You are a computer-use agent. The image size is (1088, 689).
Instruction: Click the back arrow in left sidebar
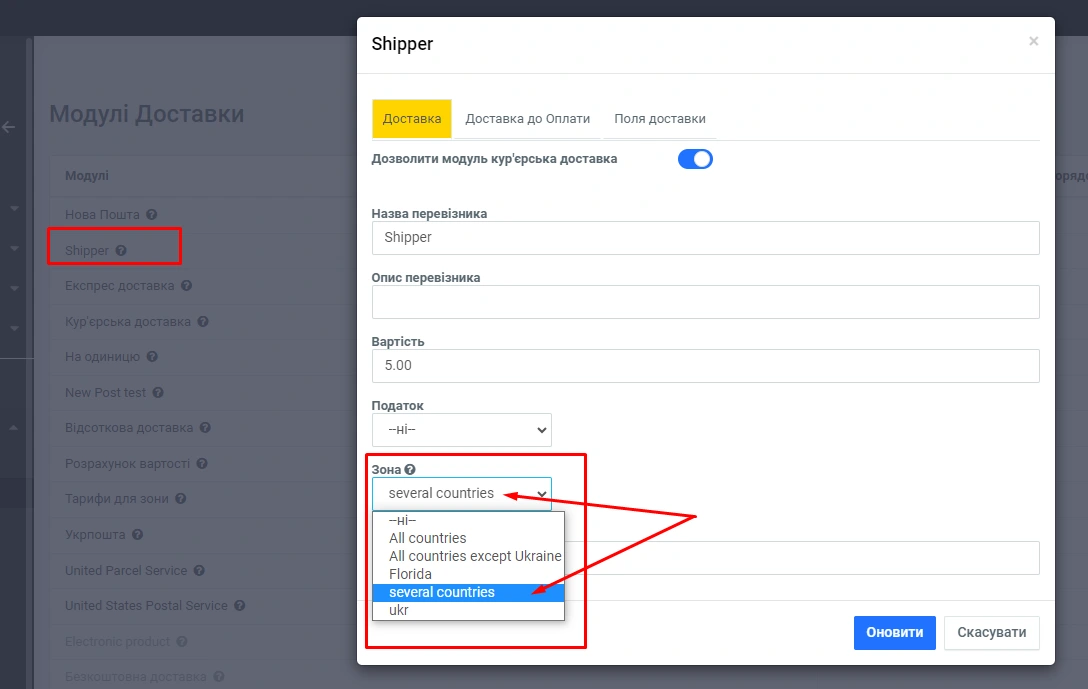9,127
